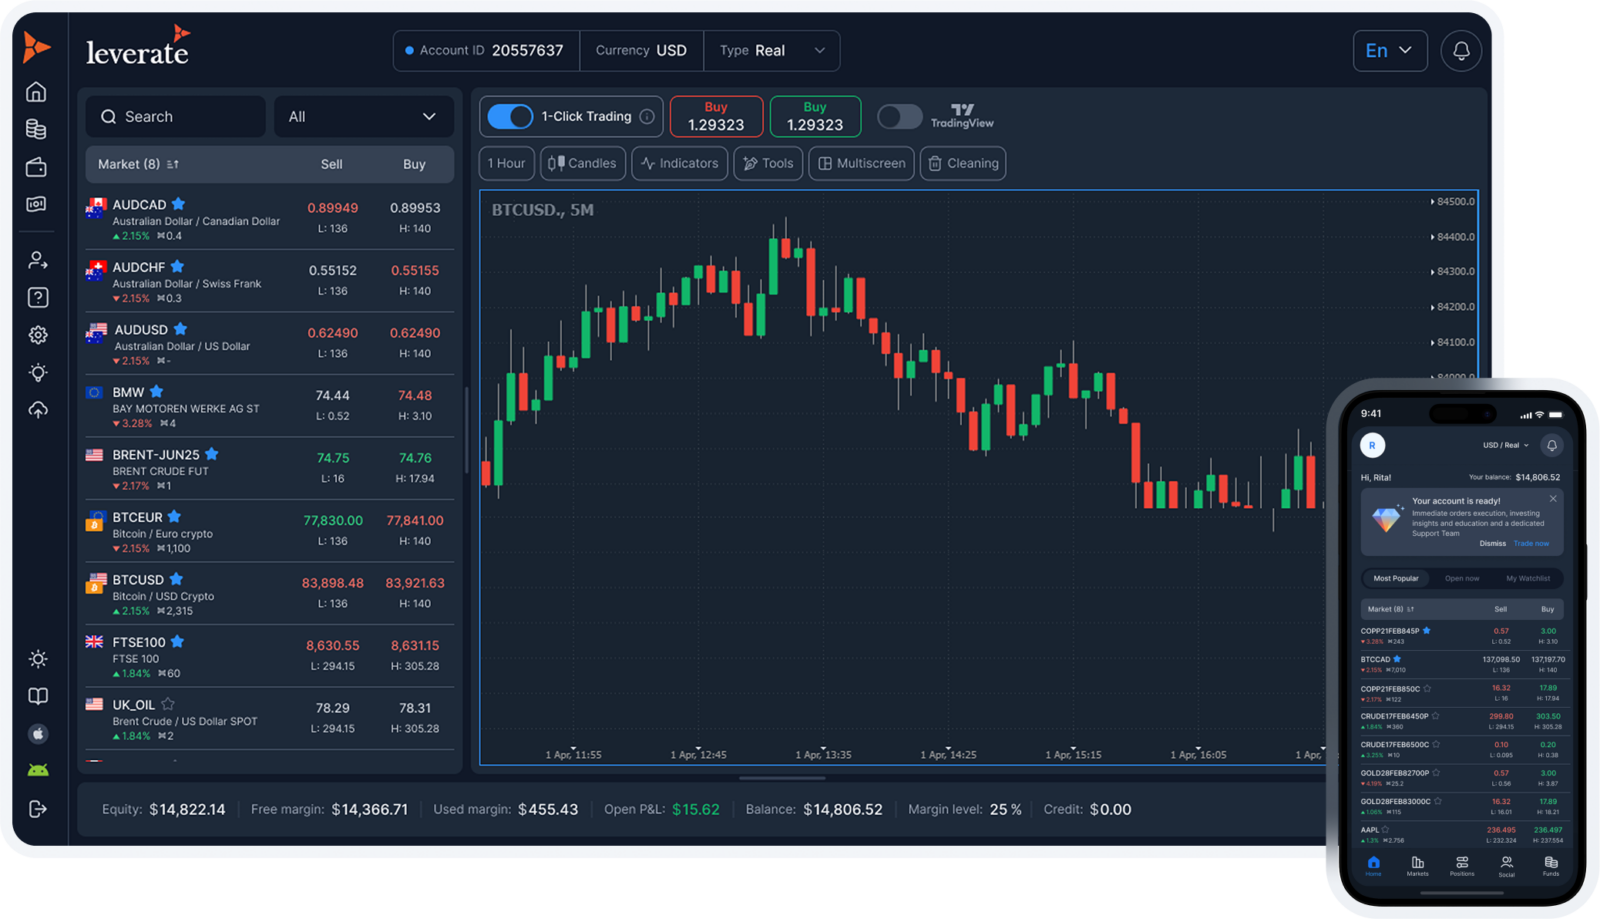Click the cloud upload icon in sidebar

tap(37, 410)
